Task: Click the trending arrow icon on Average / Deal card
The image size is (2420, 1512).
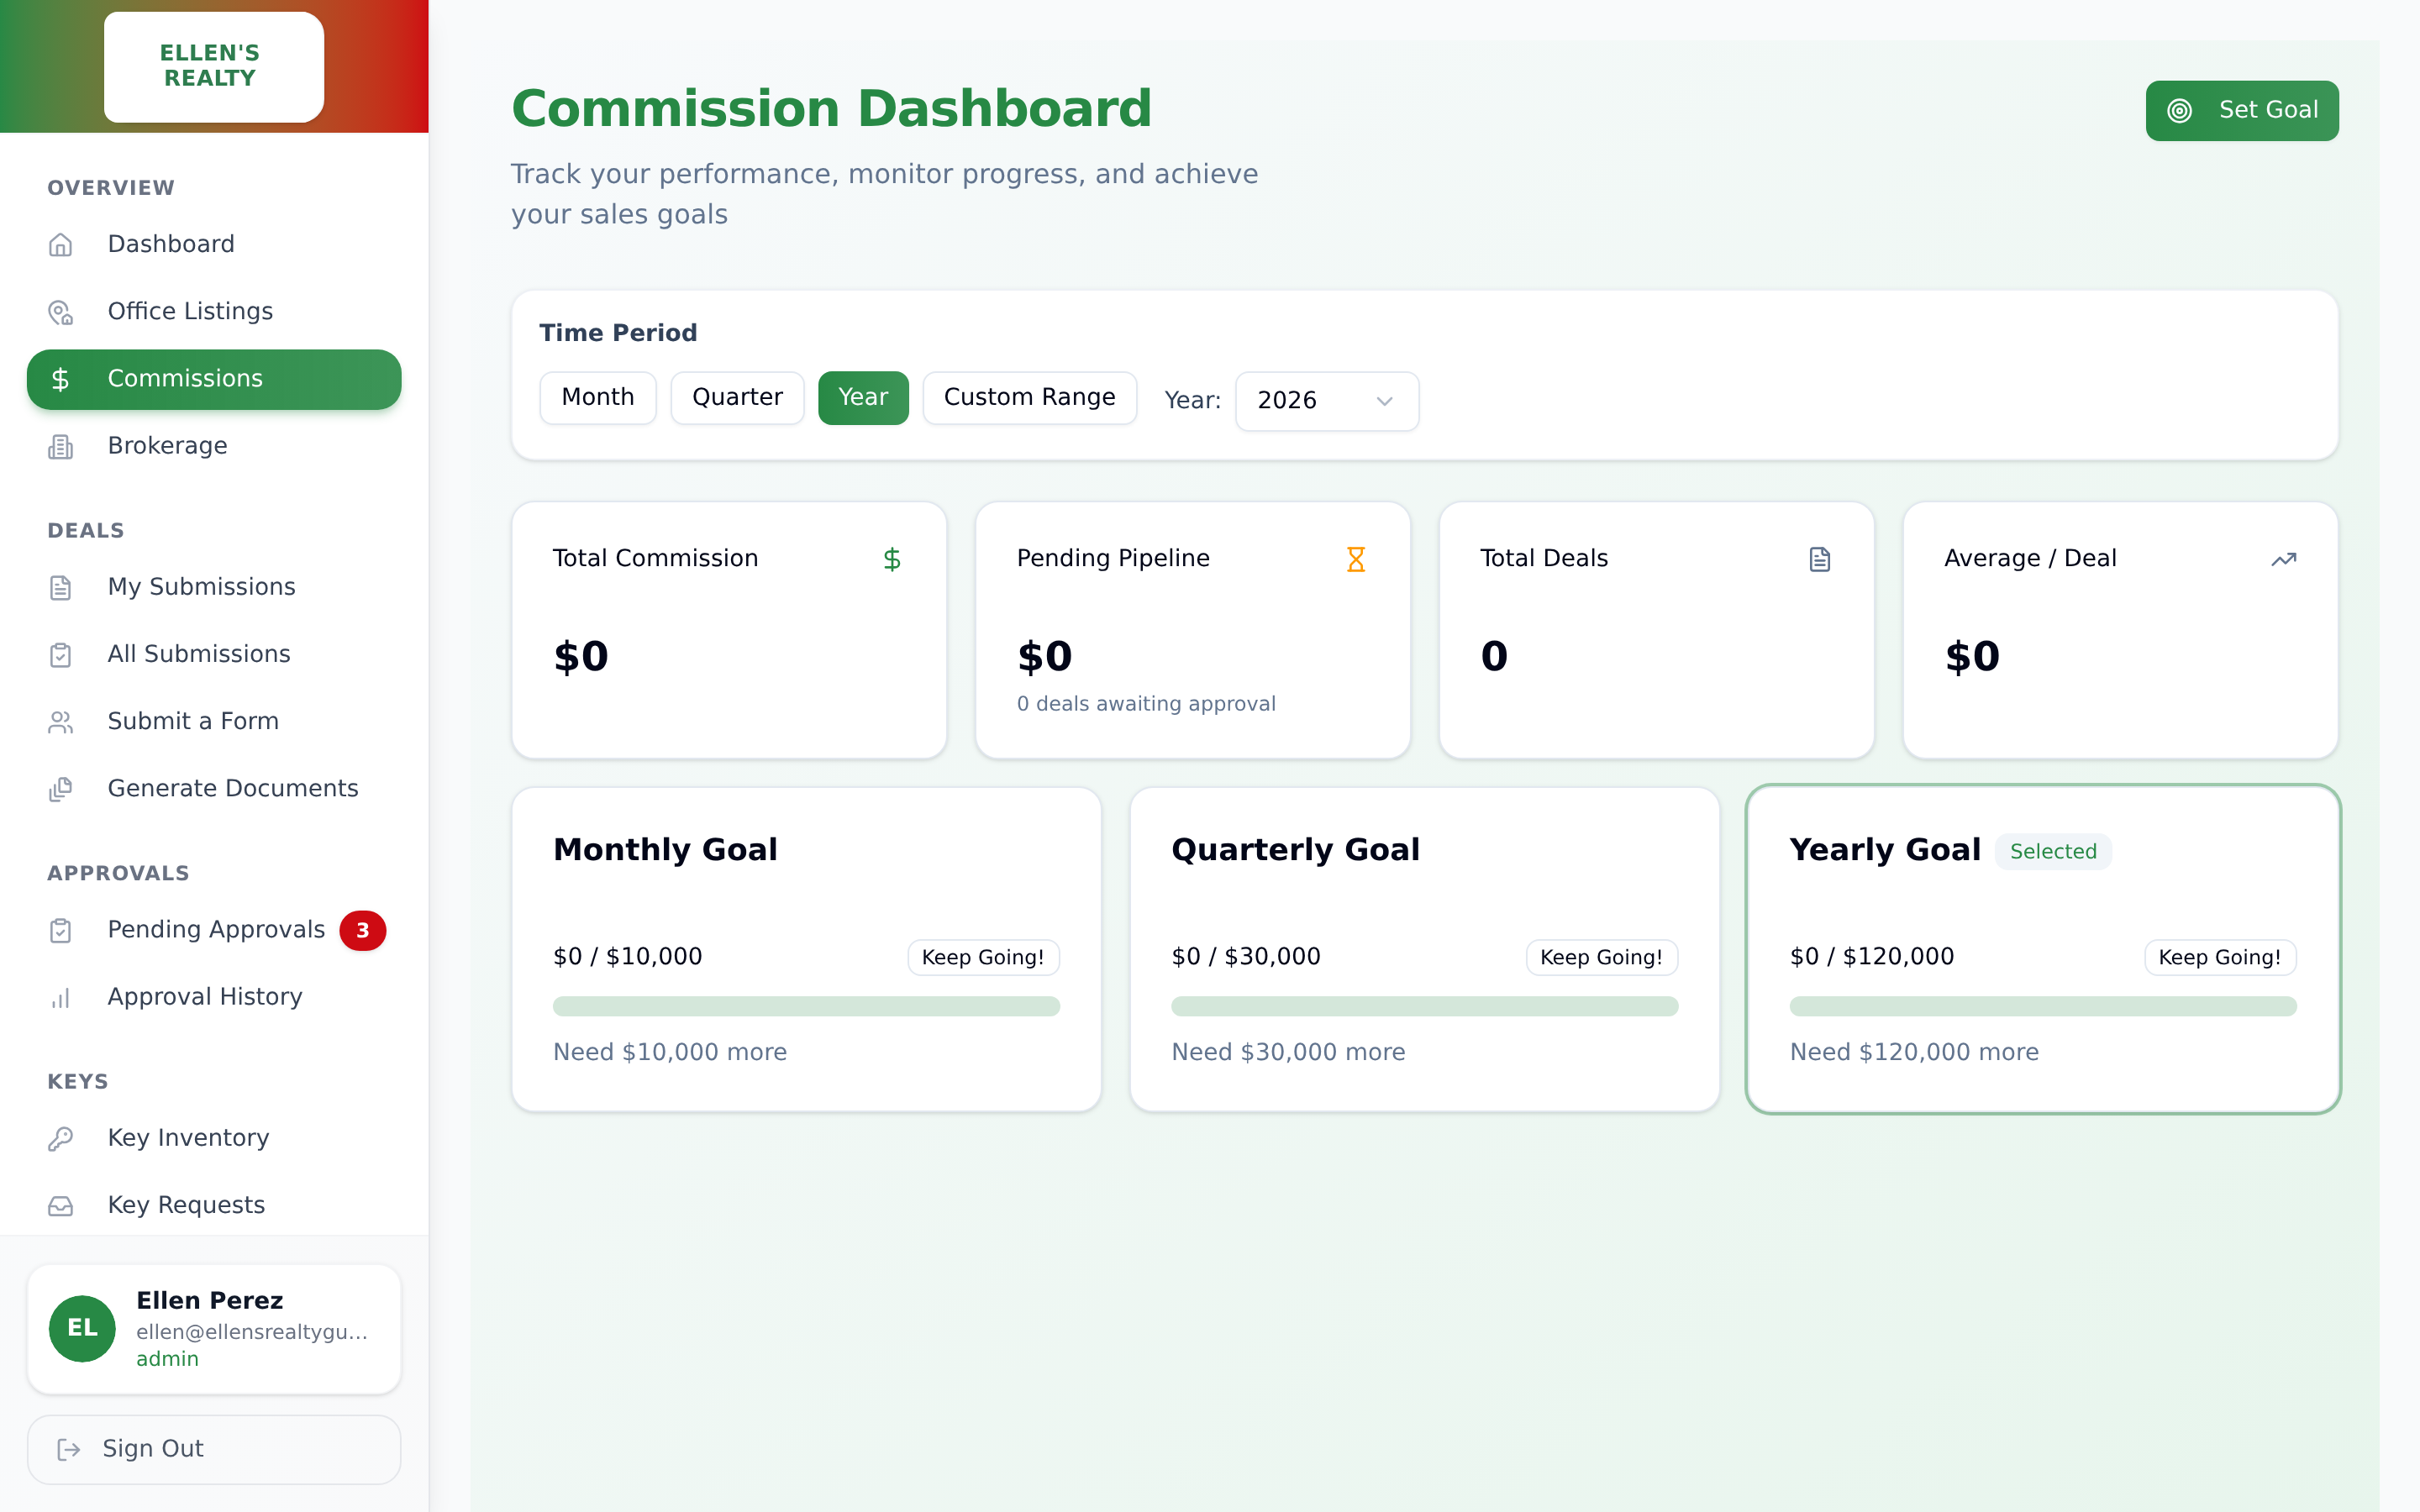Action: click(2284, 559)
